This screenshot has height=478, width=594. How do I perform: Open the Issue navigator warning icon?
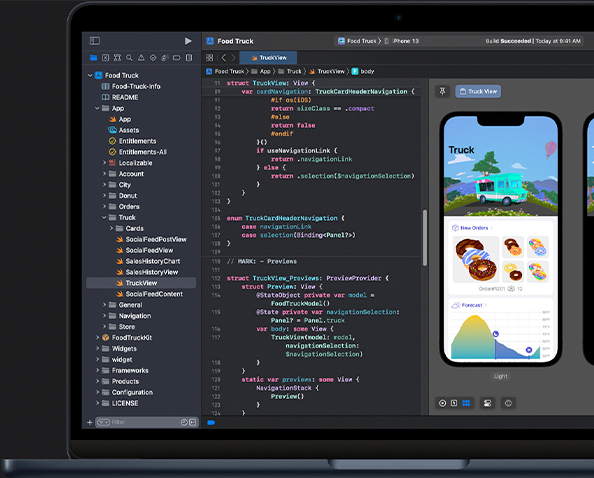pos(141,58)
